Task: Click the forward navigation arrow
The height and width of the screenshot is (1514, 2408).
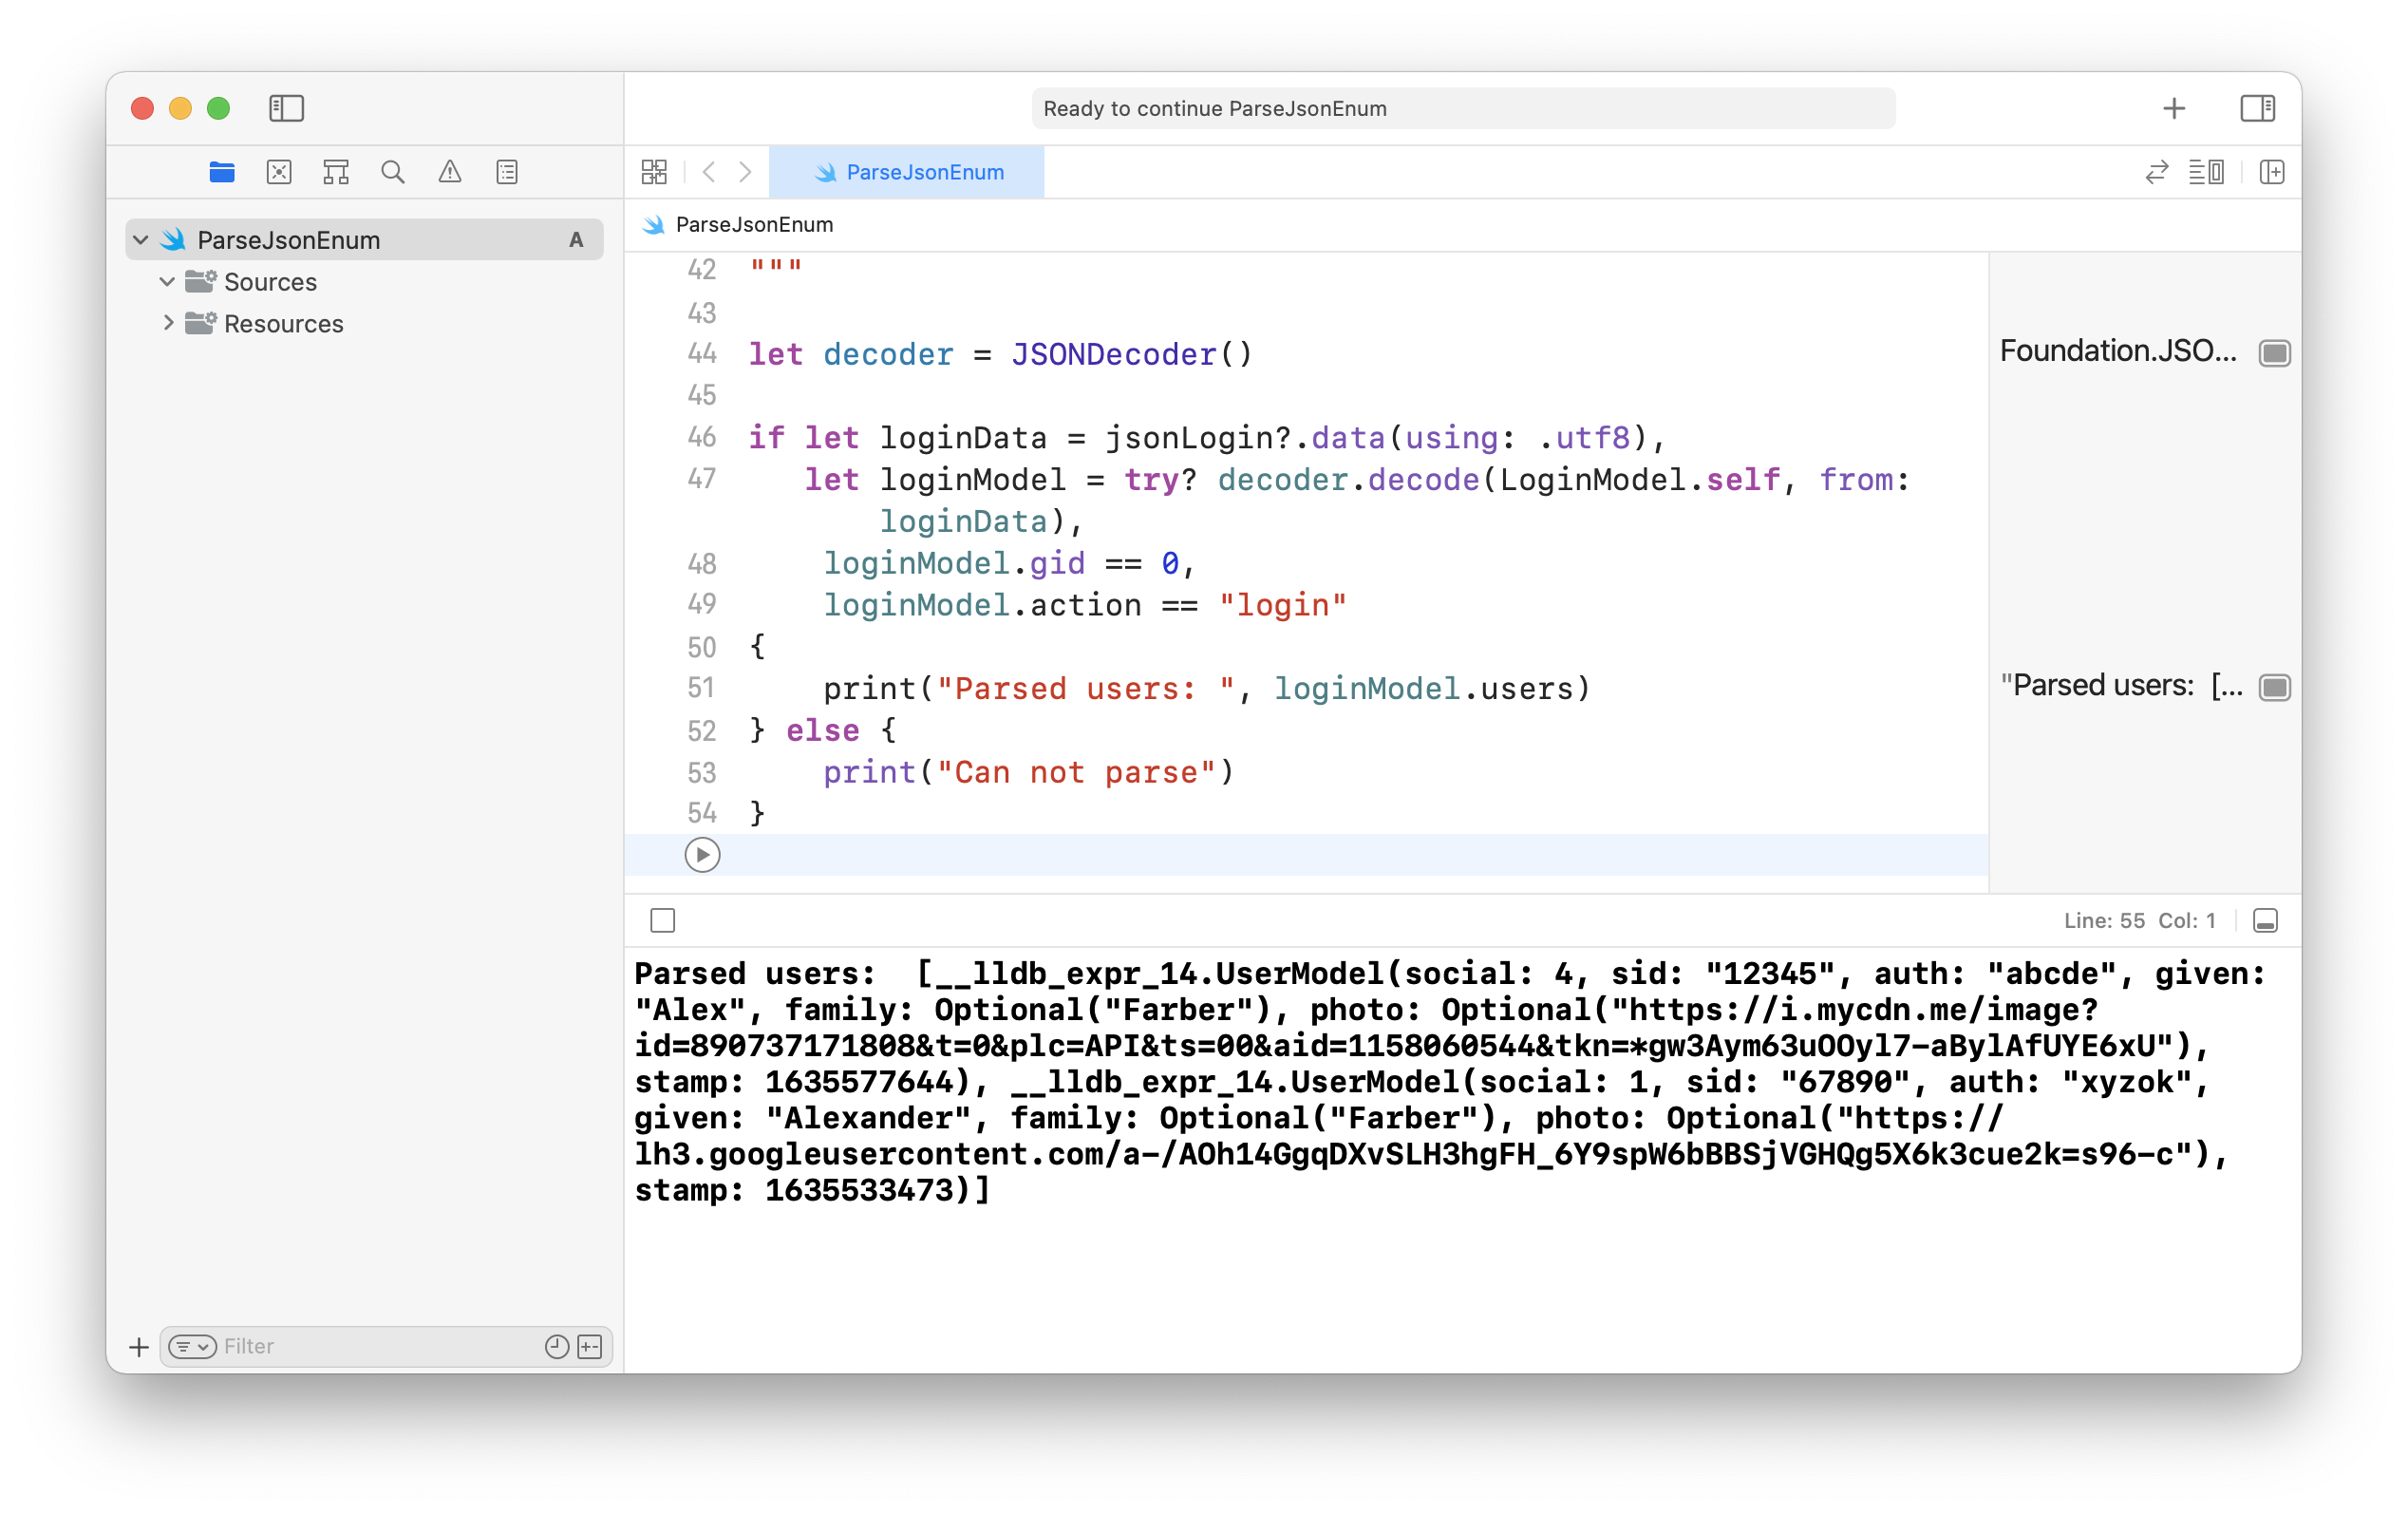Action: pyautogui.click(x=744, y=171)
